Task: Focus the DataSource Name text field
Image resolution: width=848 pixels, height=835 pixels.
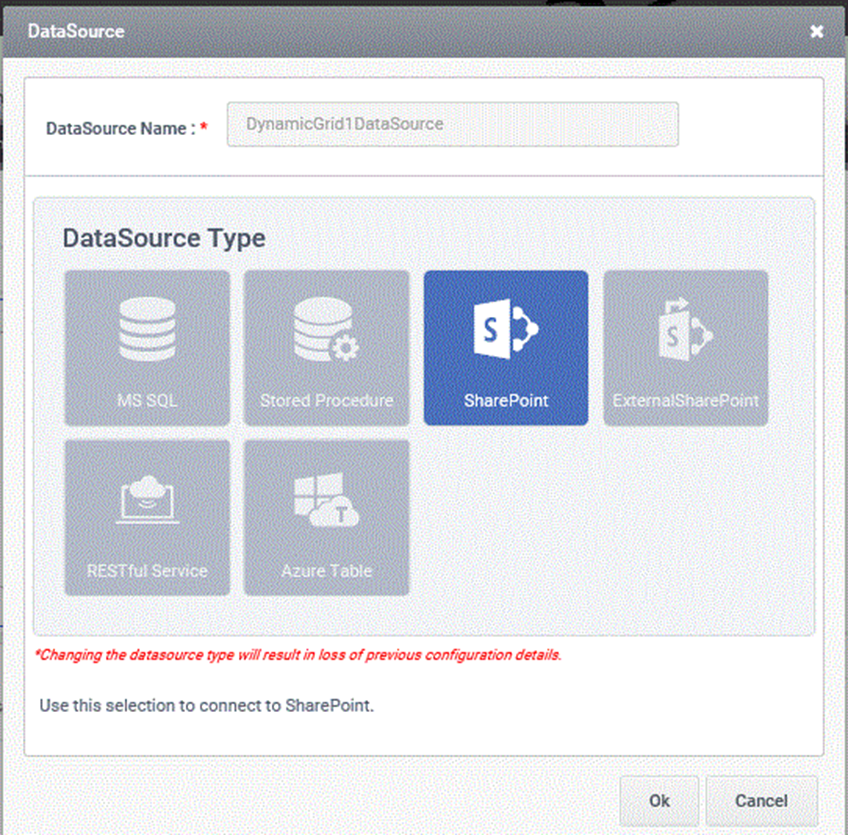Action: pos(453,124)
